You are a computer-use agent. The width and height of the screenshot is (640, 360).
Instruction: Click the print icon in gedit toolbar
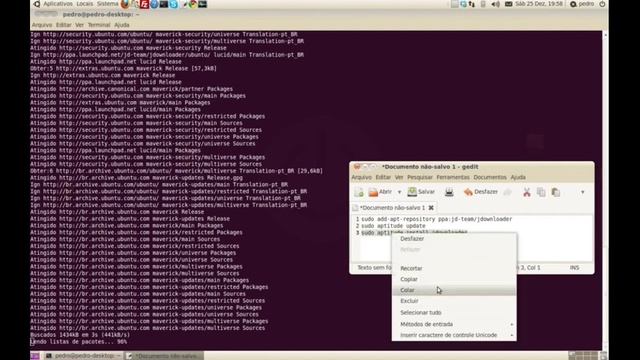click(x=449, y=192)
